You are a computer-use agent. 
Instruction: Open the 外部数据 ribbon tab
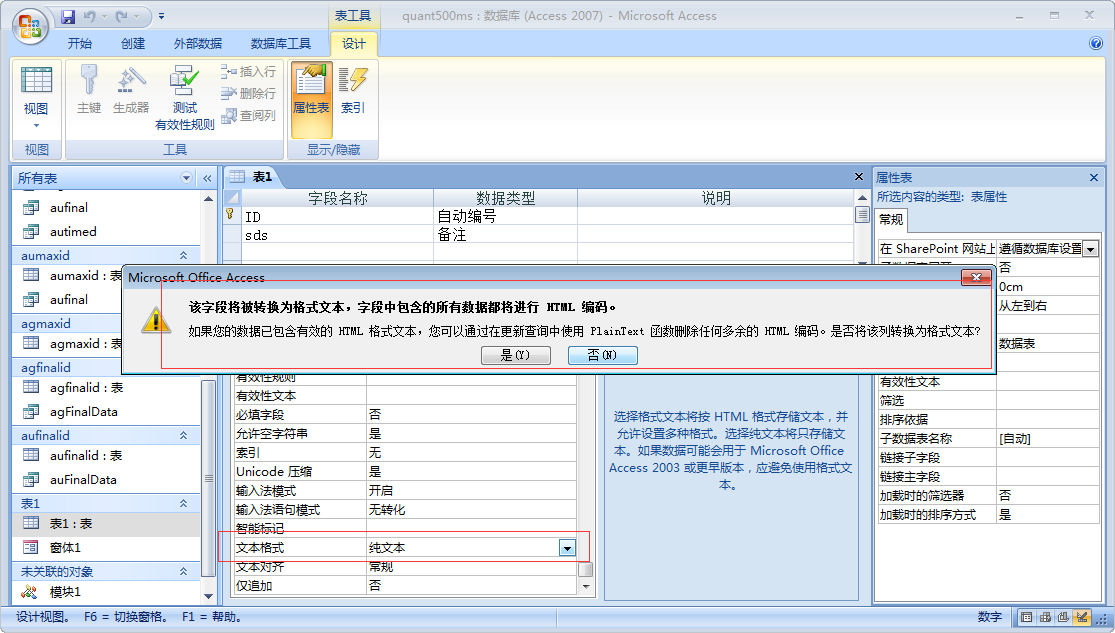[x=198, y=43]
